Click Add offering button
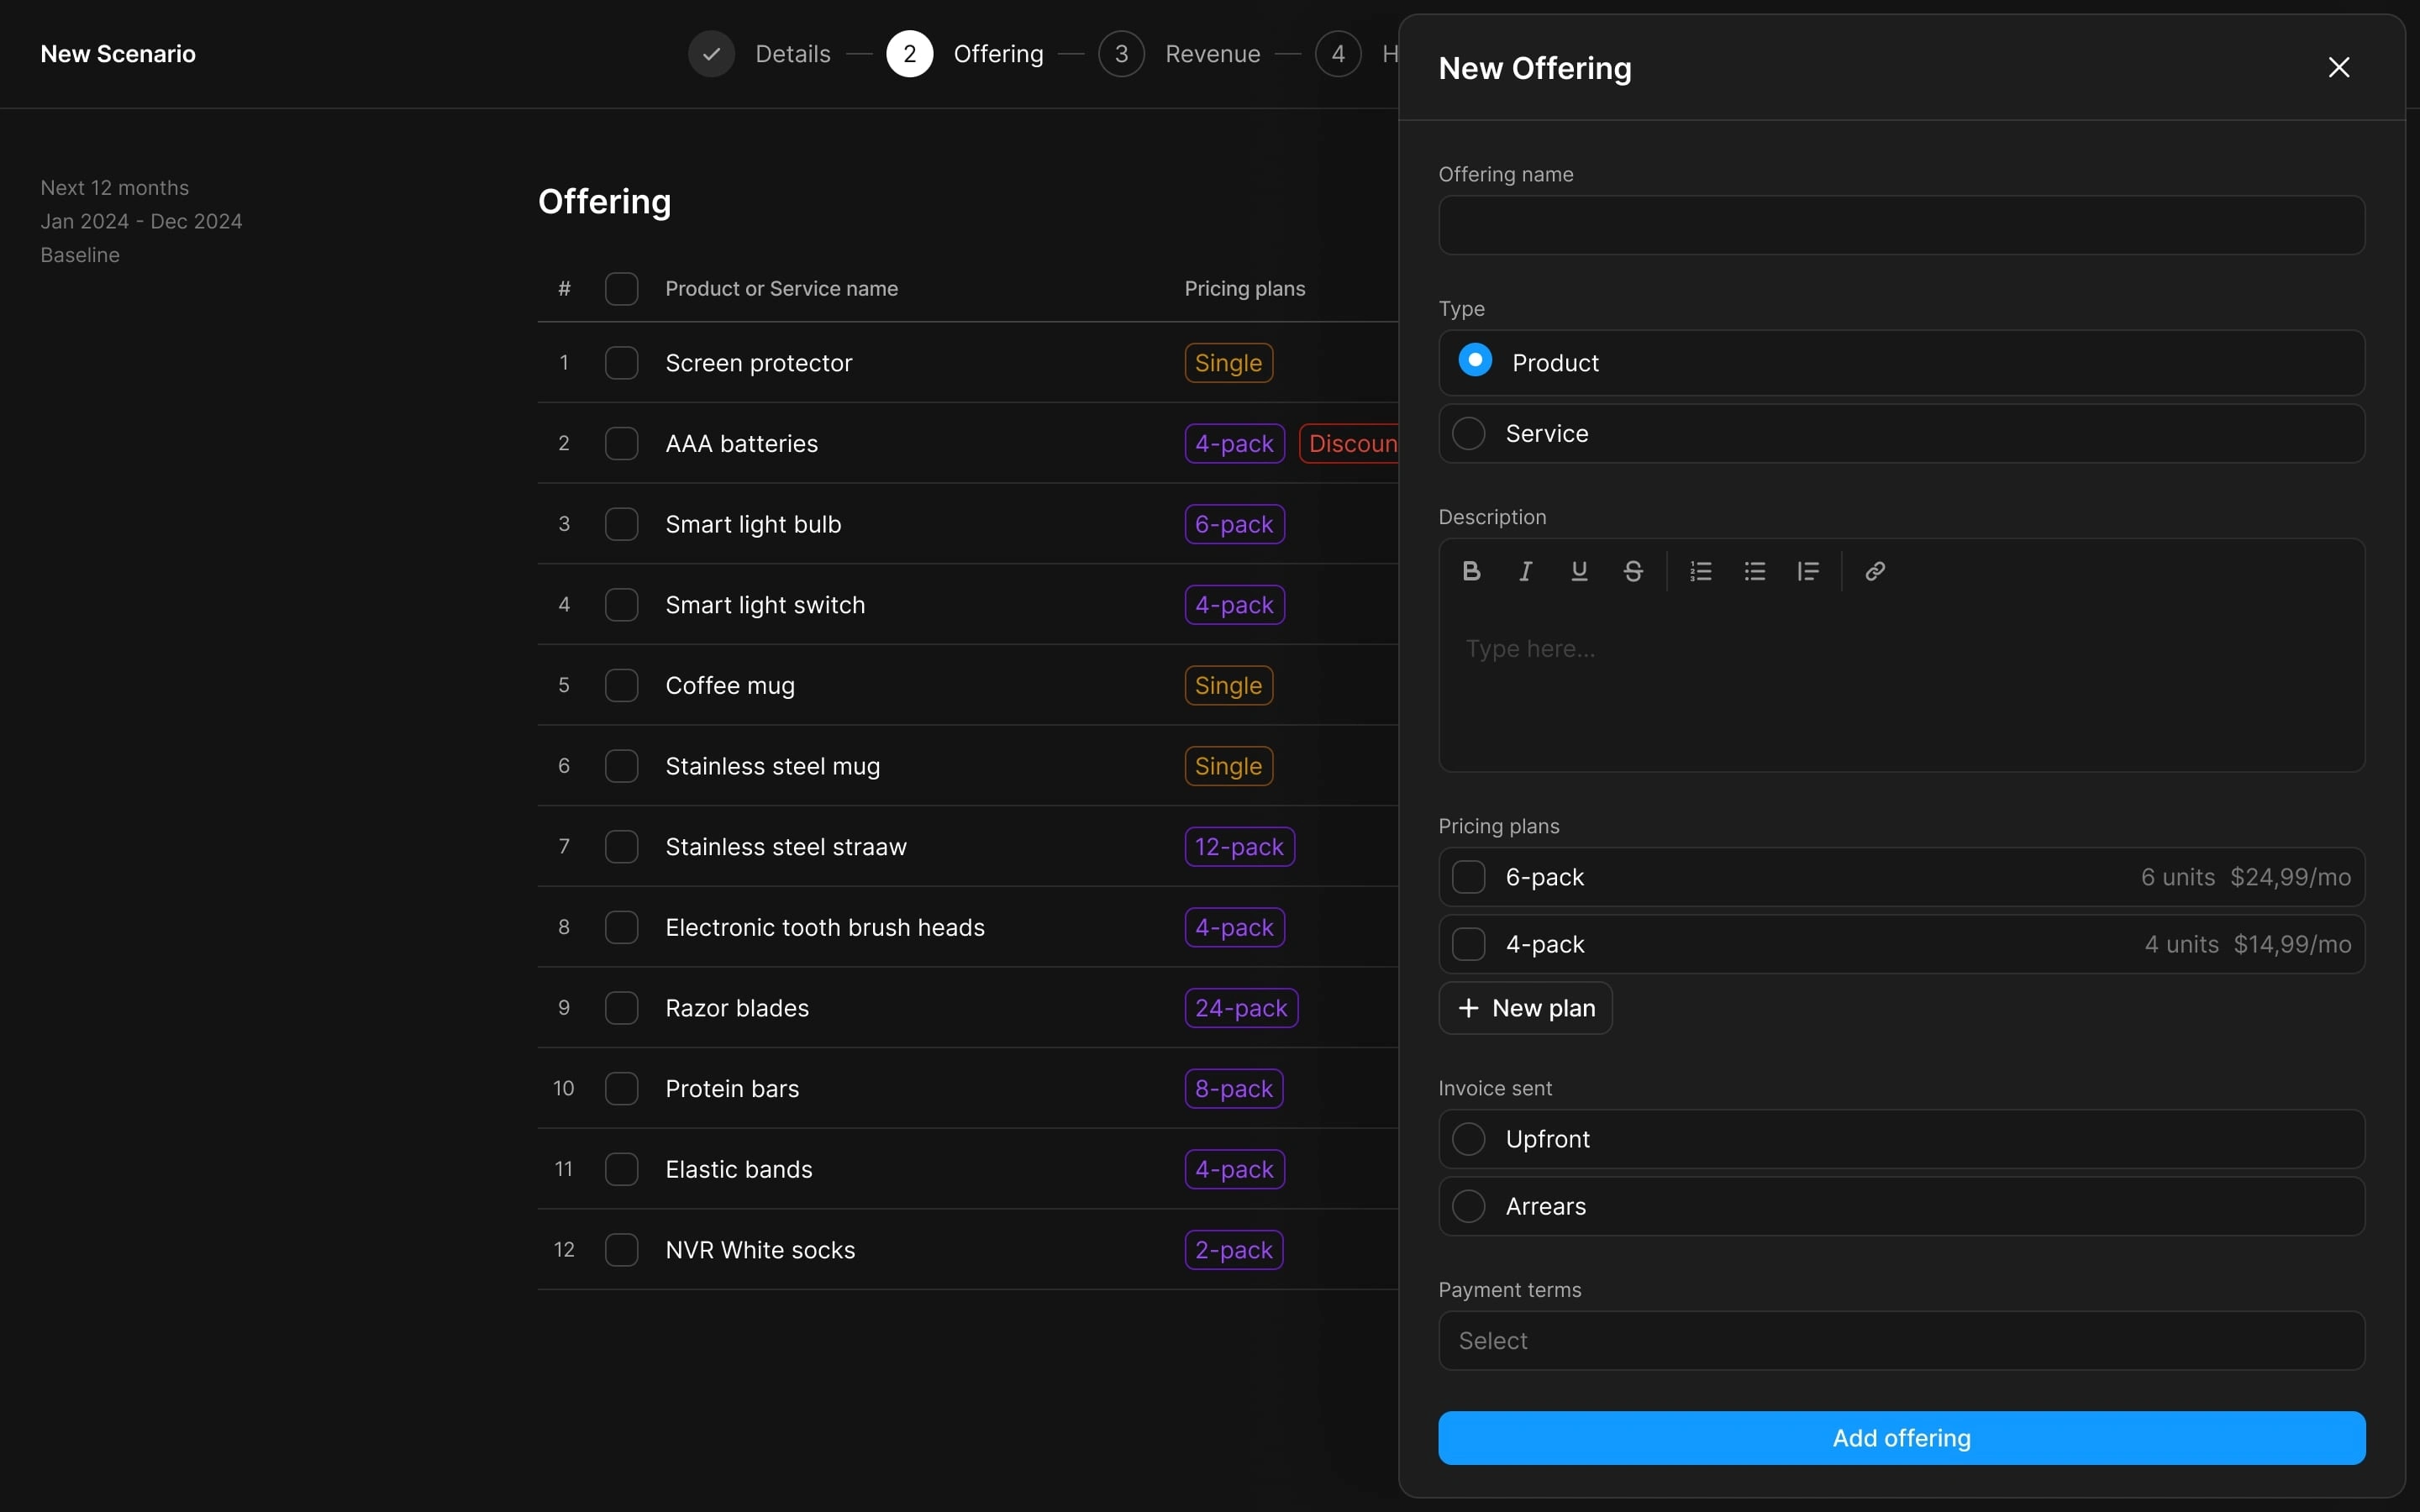Image resolution: width=2420 pixels, height=1512 pixels. (x=1901, y=1437)
